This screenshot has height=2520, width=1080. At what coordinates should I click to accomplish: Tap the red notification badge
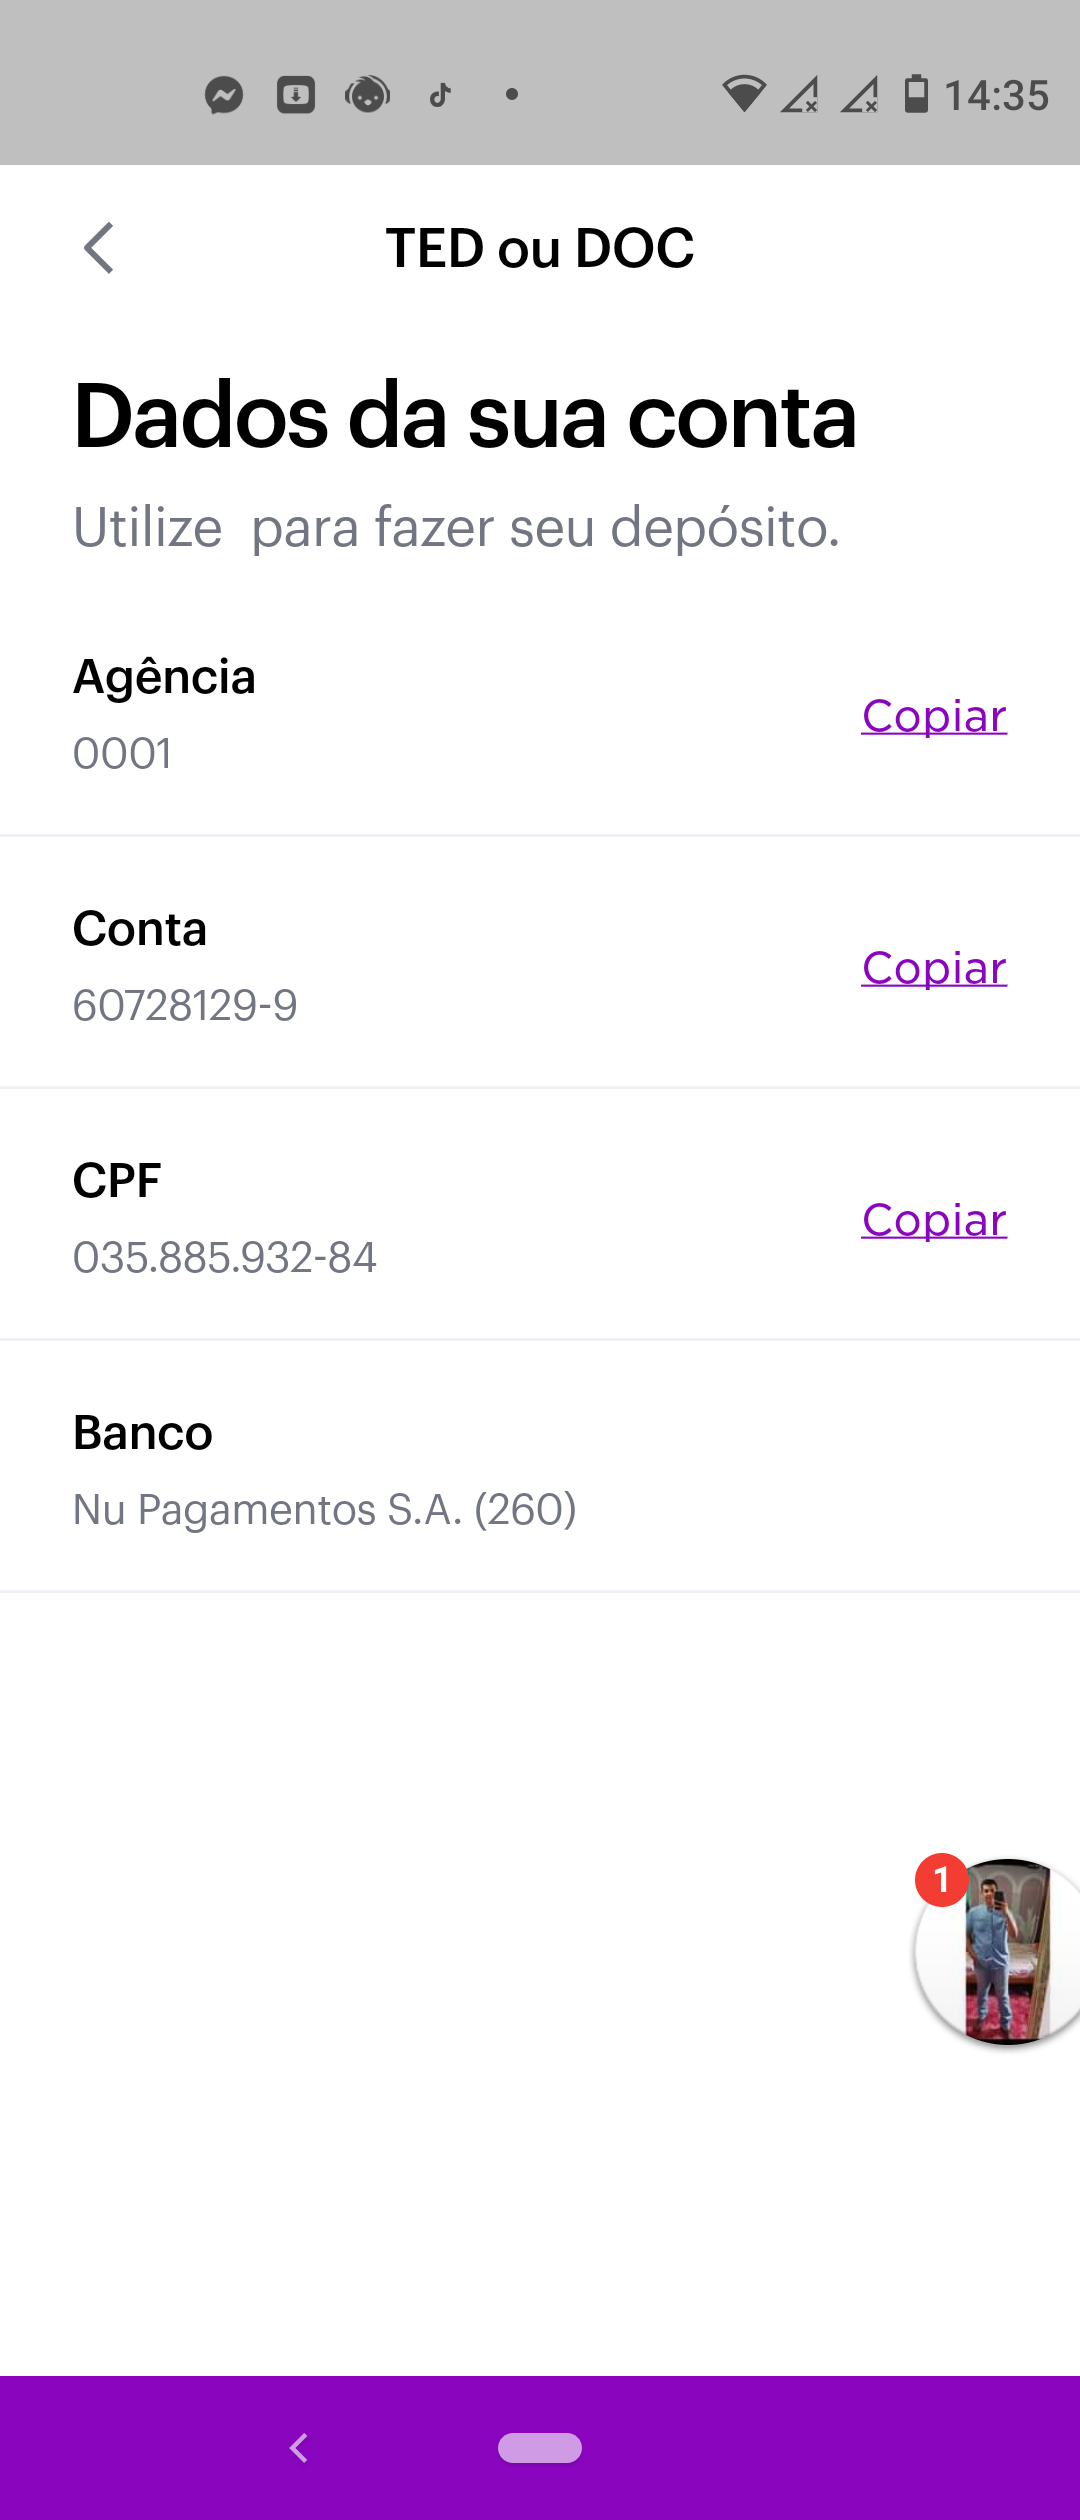pyautogui.click(x=941, y=1880)
